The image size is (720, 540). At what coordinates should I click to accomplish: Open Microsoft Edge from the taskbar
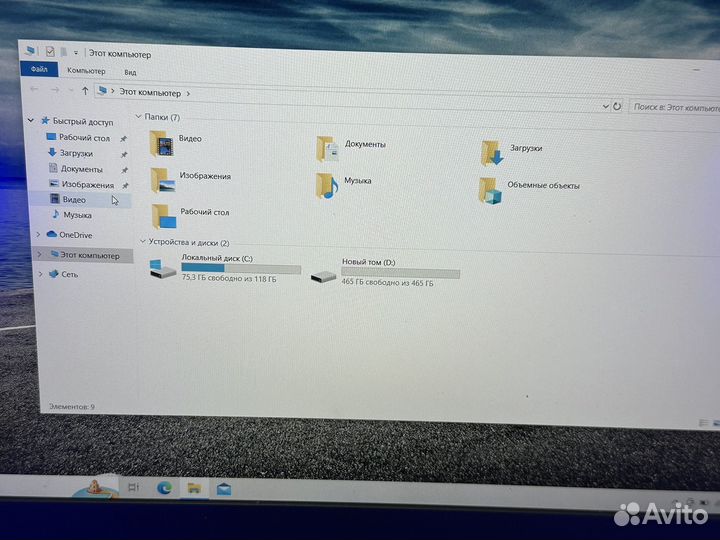(x=164, y=488)
